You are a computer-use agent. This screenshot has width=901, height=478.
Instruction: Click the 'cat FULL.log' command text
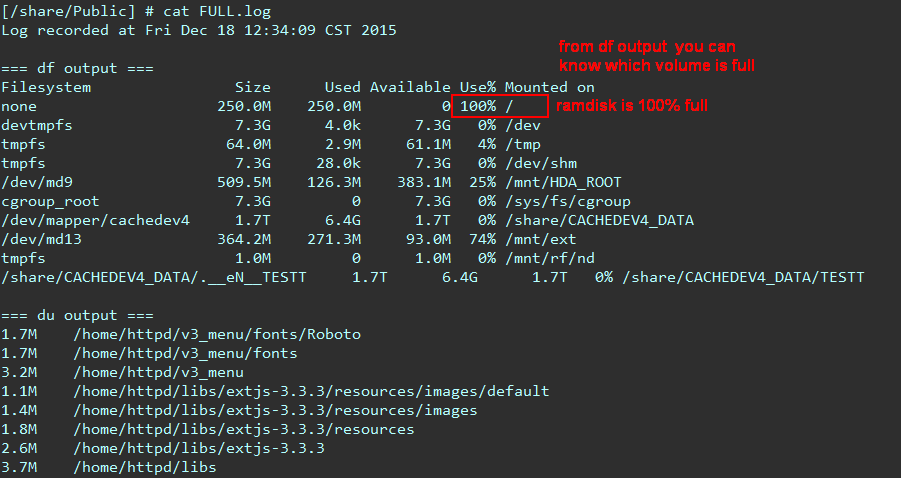pyautogui.click(x=217, y=11)
